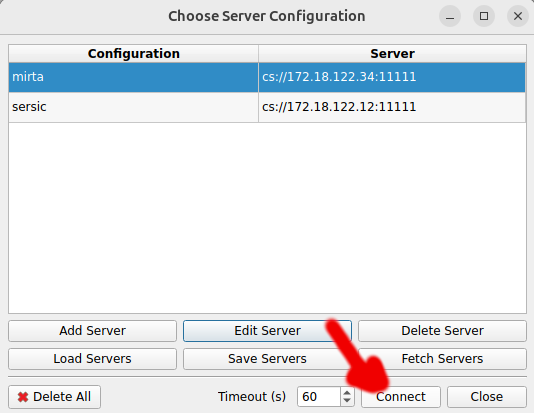The height and width of the screenshot is (413, 534).
Task: Select the sersic configuration row
Action: coord(267,107)
